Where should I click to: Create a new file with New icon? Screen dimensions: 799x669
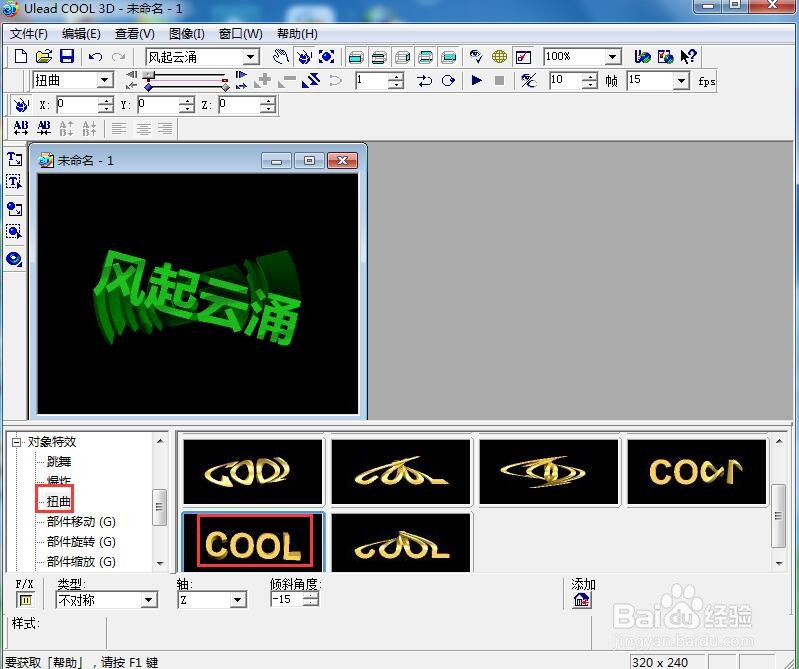coord(21,56)
